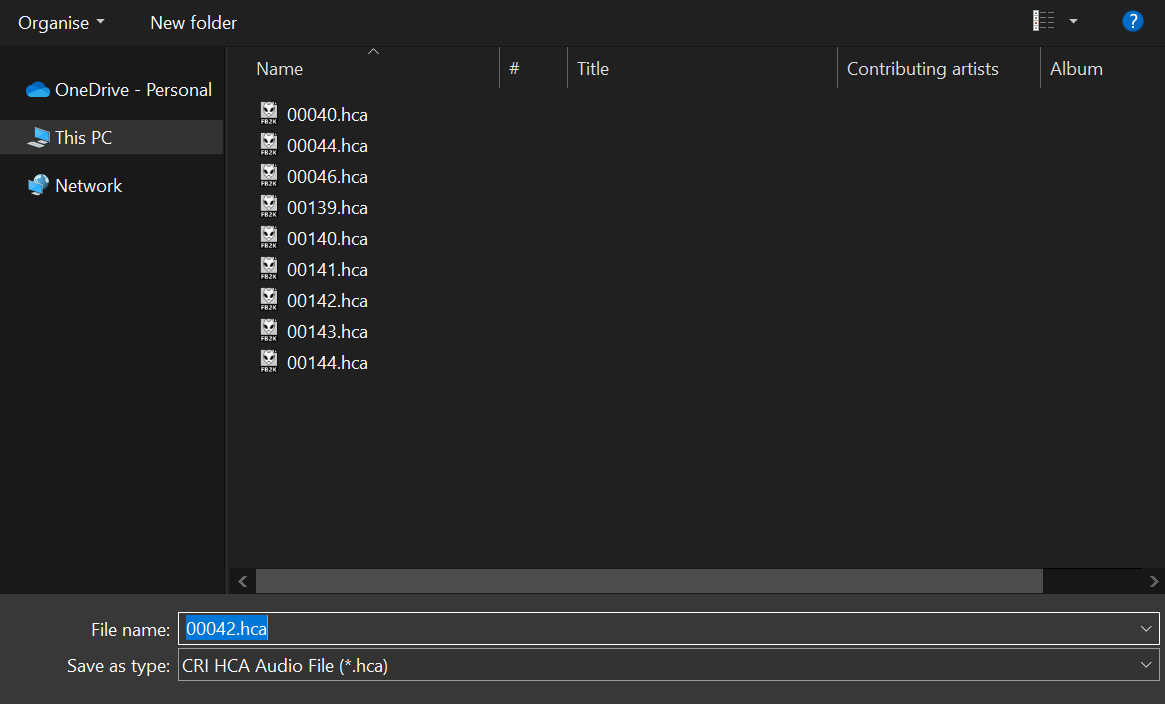
Task: Select file name 00046.hca
Action: click(x=327, y=177)
